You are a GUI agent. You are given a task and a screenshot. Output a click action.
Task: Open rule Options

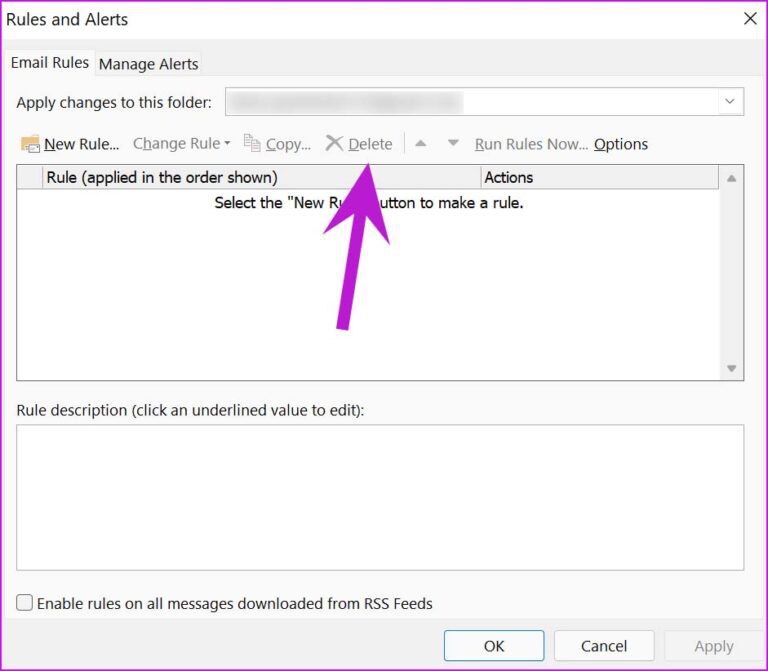click(621, 144)
